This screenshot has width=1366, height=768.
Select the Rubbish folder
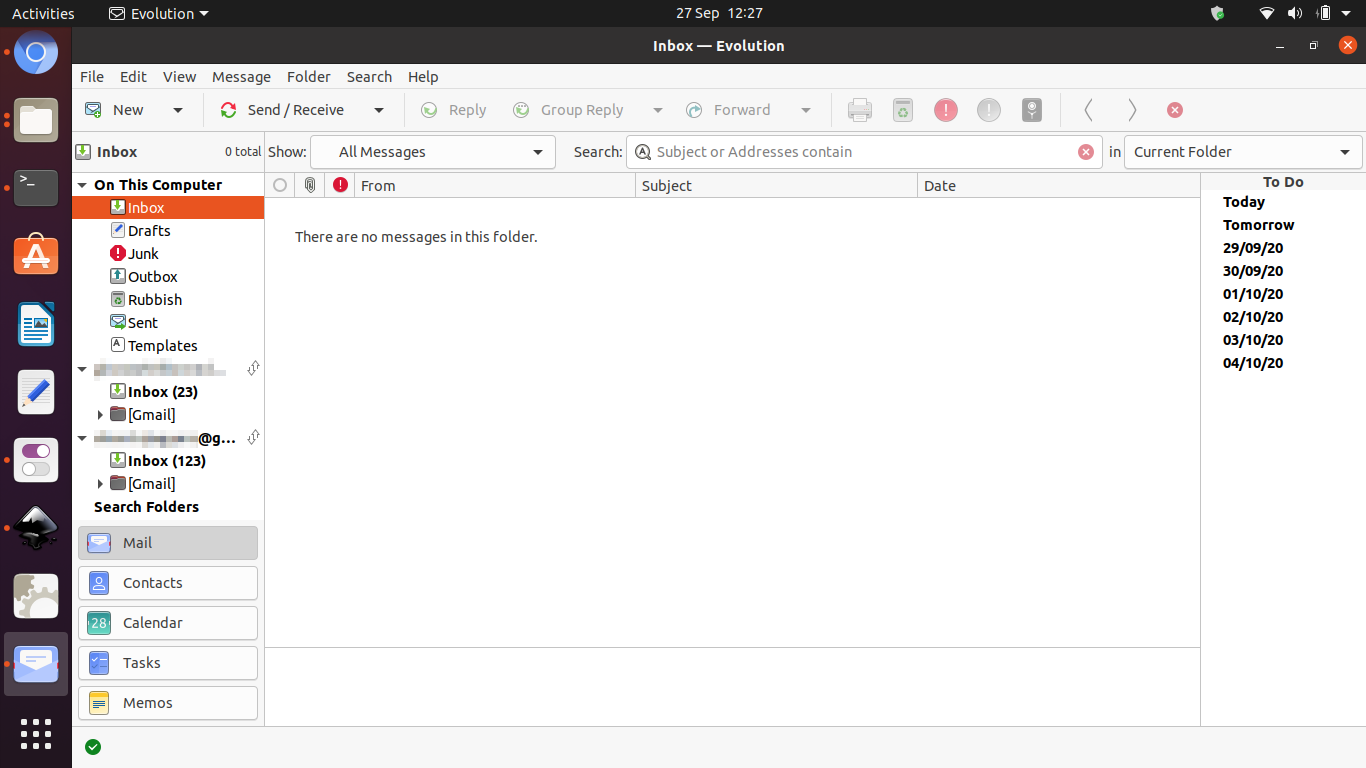(x=155, y=300)
